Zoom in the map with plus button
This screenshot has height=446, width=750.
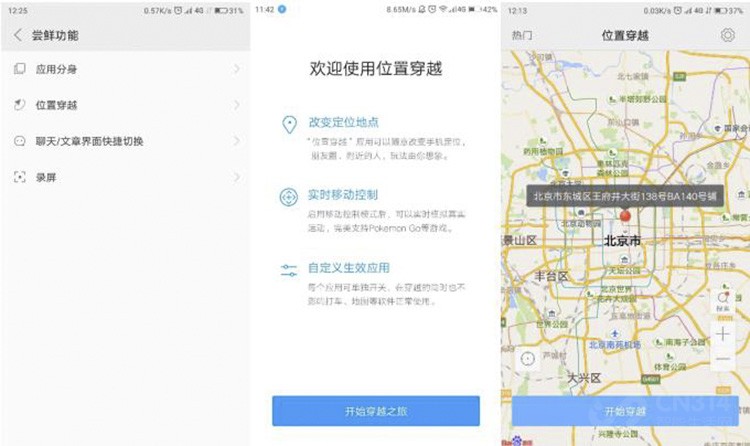point(723,333)
